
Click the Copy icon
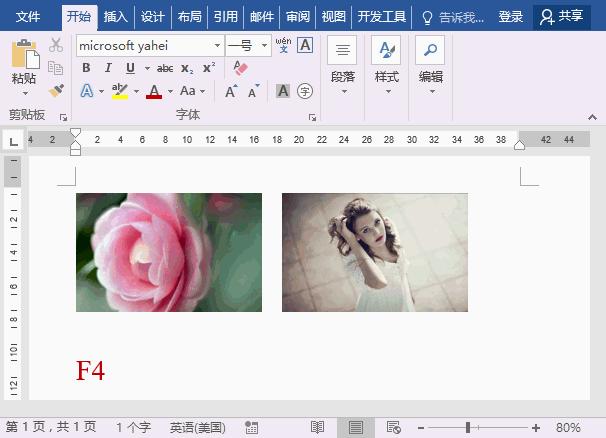(56, 68)
